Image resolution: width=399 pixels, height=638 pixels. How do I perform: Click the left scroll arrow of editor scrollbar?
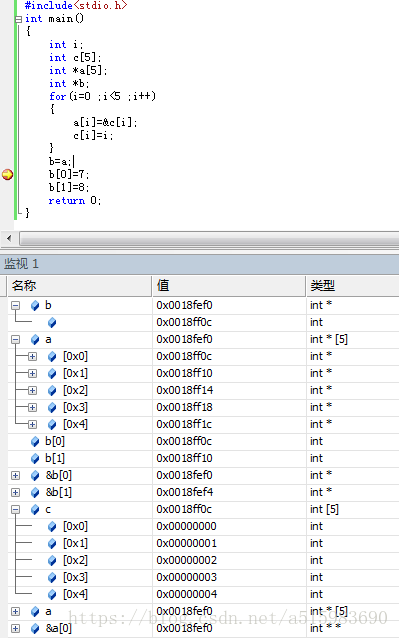click(9, 238)
